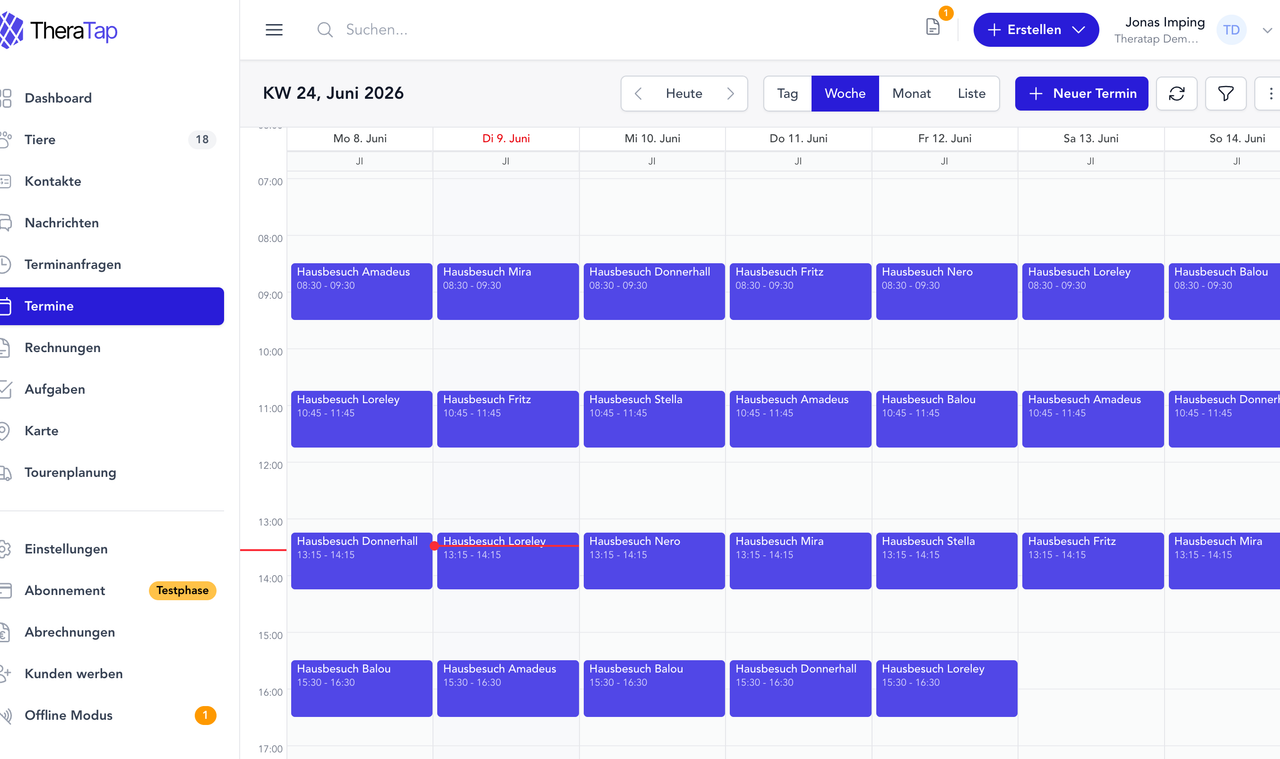Click the KW 24, Juni 2026 title
The height and width of the screenshot is (759, 1280).
[x=333, y=93]
